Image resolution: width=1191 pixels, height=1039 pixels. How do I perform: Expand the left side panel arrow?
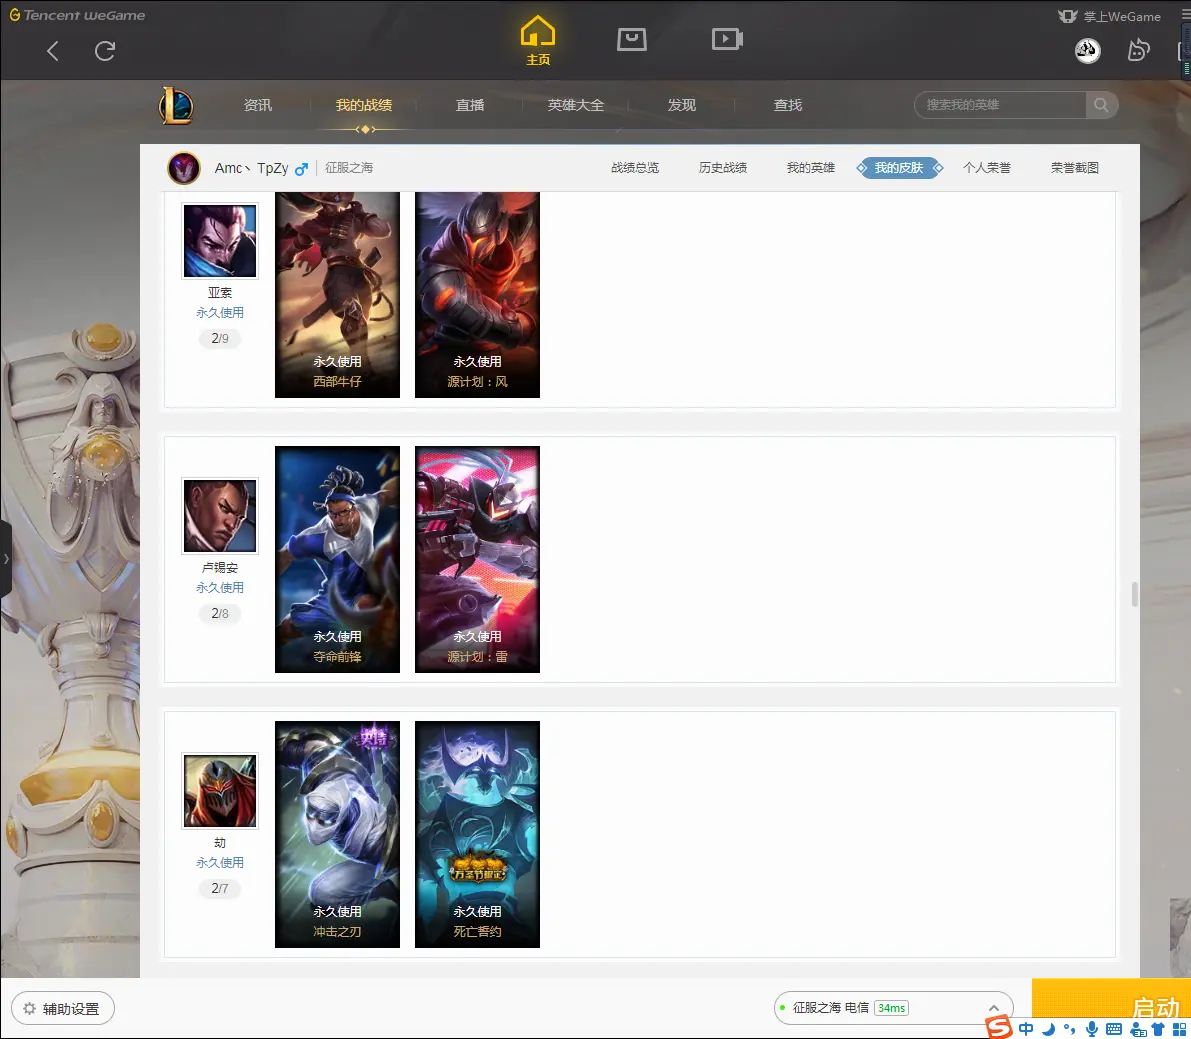(6, 559)
